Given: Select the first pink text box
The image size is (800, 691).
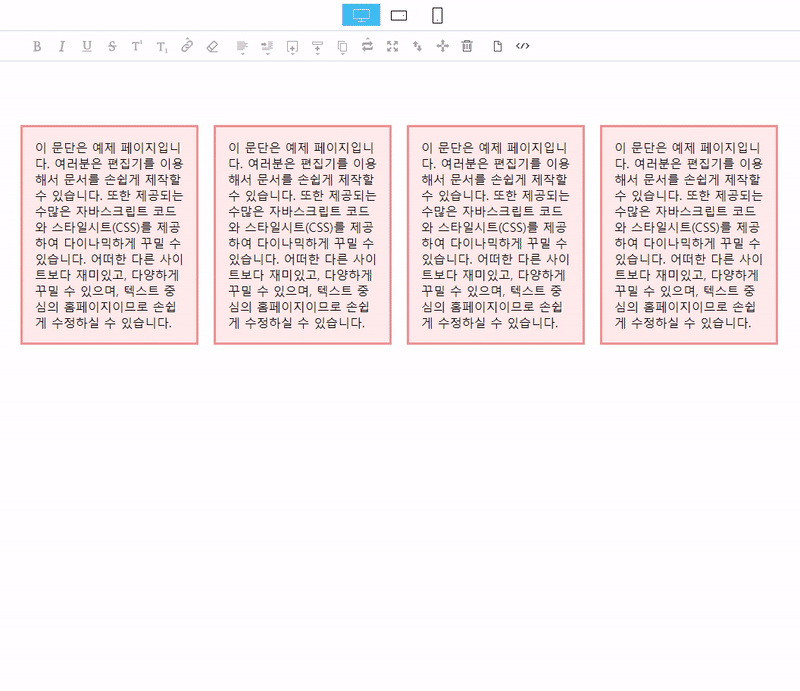Looking at the screenshot, I should point(109,235).
